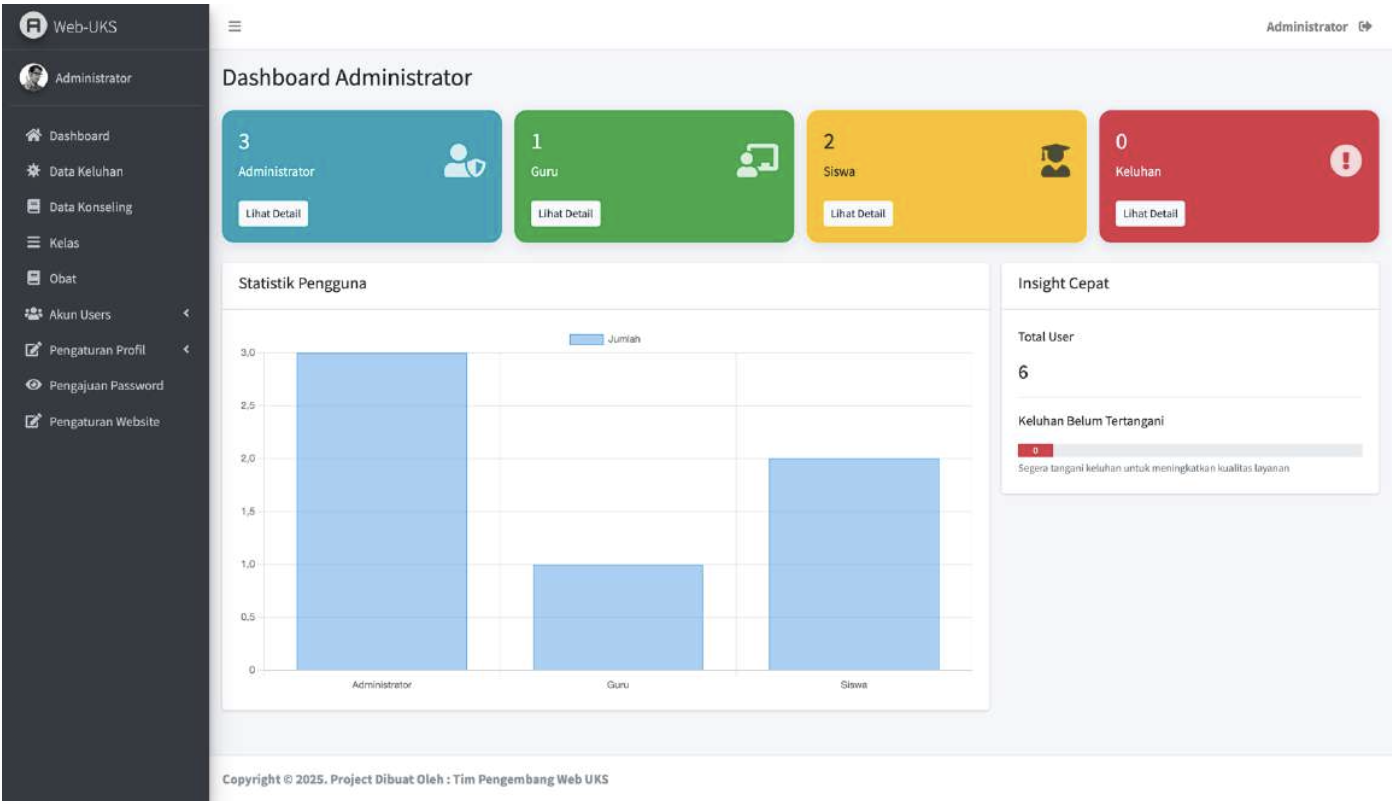Click the Web-UKS logo icon
This screenshot has width=1398, height=804.
pyautogui.click(x=34, y=26)
